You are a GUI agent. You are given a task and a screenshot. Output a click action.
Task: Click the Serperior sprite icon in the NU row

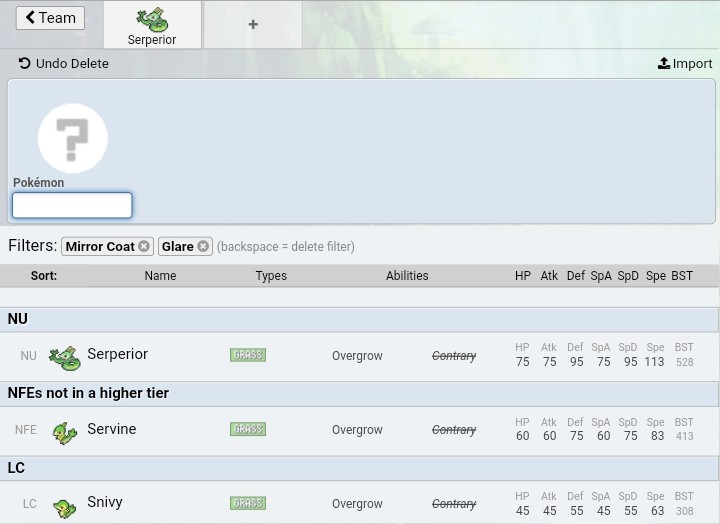[x=65, y=358]
